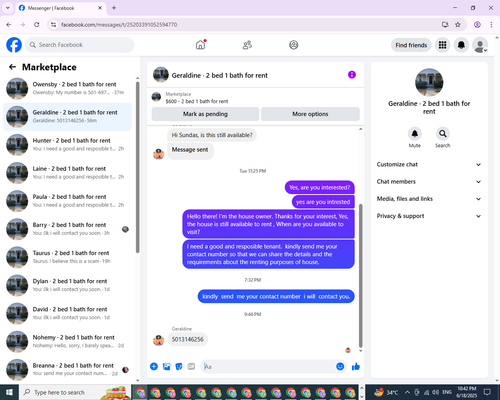The height and width of the screenshot is (400, 500).
Task: Open the weather widget showing 34°C
Action: [x=386, y=392]
